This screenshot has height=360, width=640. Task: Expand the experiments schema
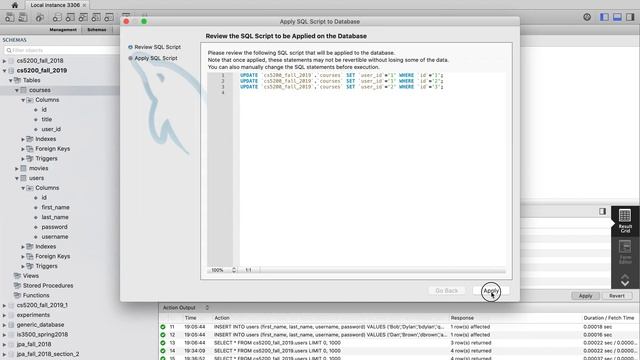[4, 315]
